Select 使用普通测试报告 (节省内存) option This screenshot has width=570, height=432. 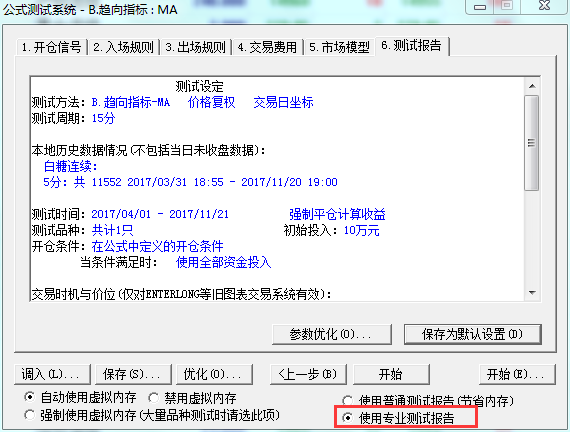428,401
